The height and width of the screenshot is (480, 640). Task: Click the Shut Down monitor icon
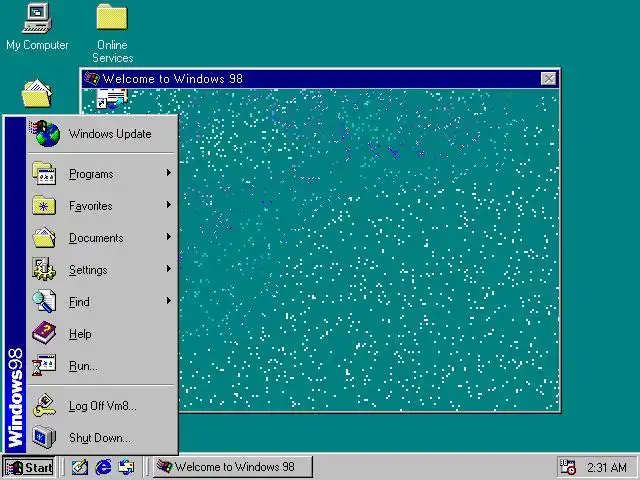(x=44, y=437)
